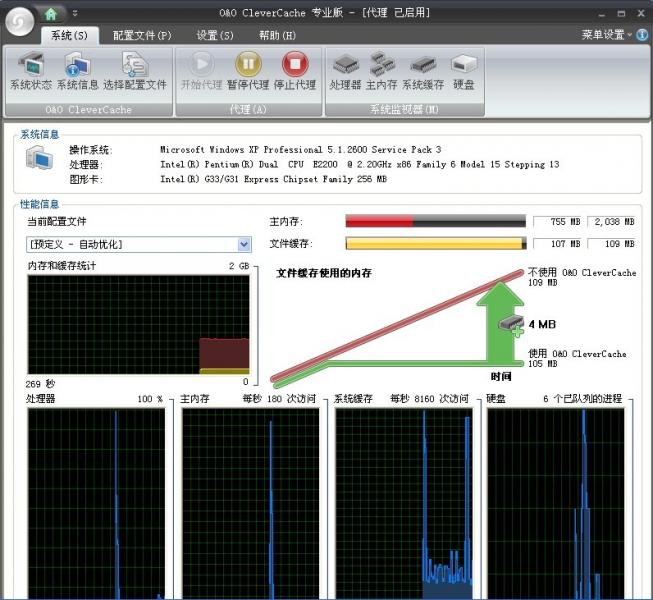653x600 pixels.
Task: Click the yellow 文件缓存 usage bar
Action: coord(436,243)
